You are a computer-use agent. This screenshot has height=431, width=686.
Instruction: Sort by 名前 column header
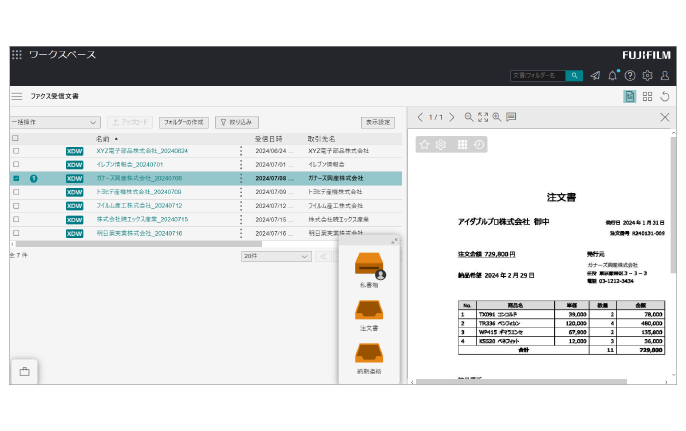(x=103, y=139)
